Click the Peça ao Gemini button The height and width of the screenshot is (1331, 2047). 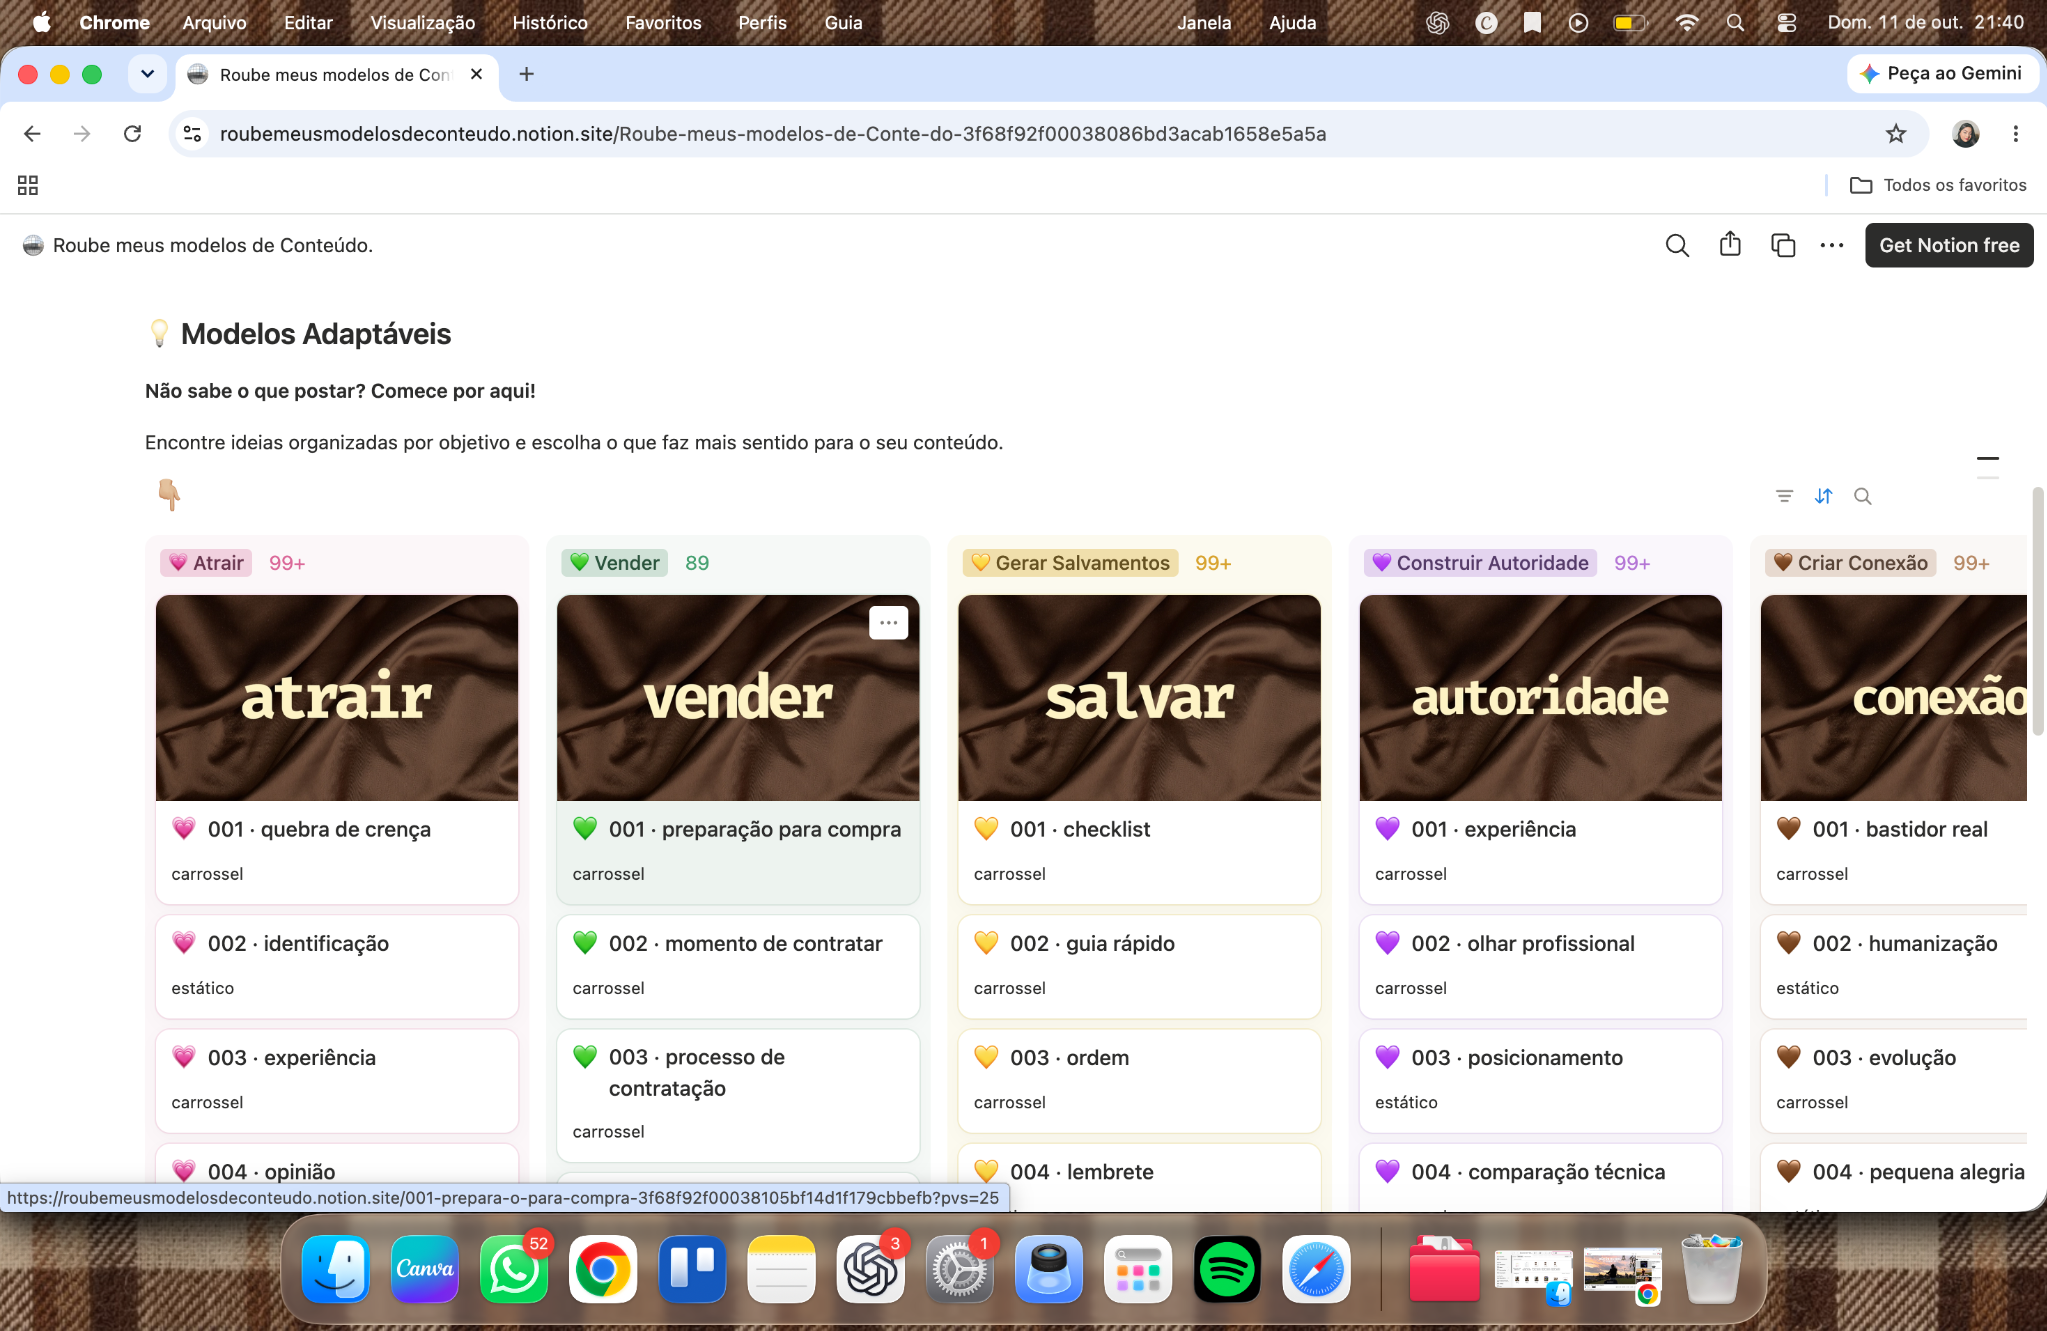[1941, 73]
